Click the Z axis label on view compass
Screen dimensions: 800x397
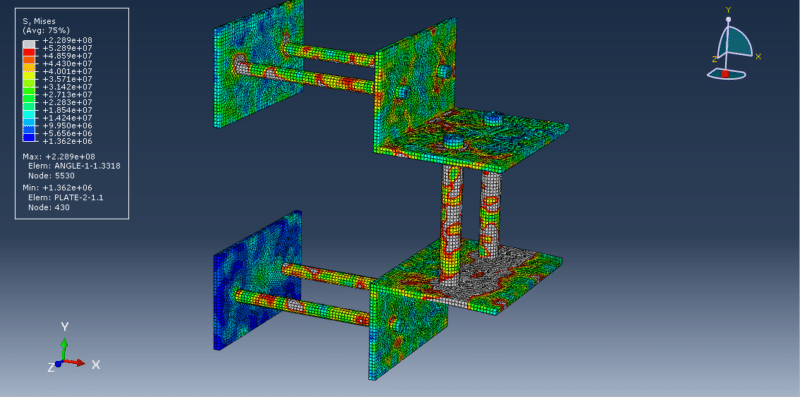tap(715, 59)
